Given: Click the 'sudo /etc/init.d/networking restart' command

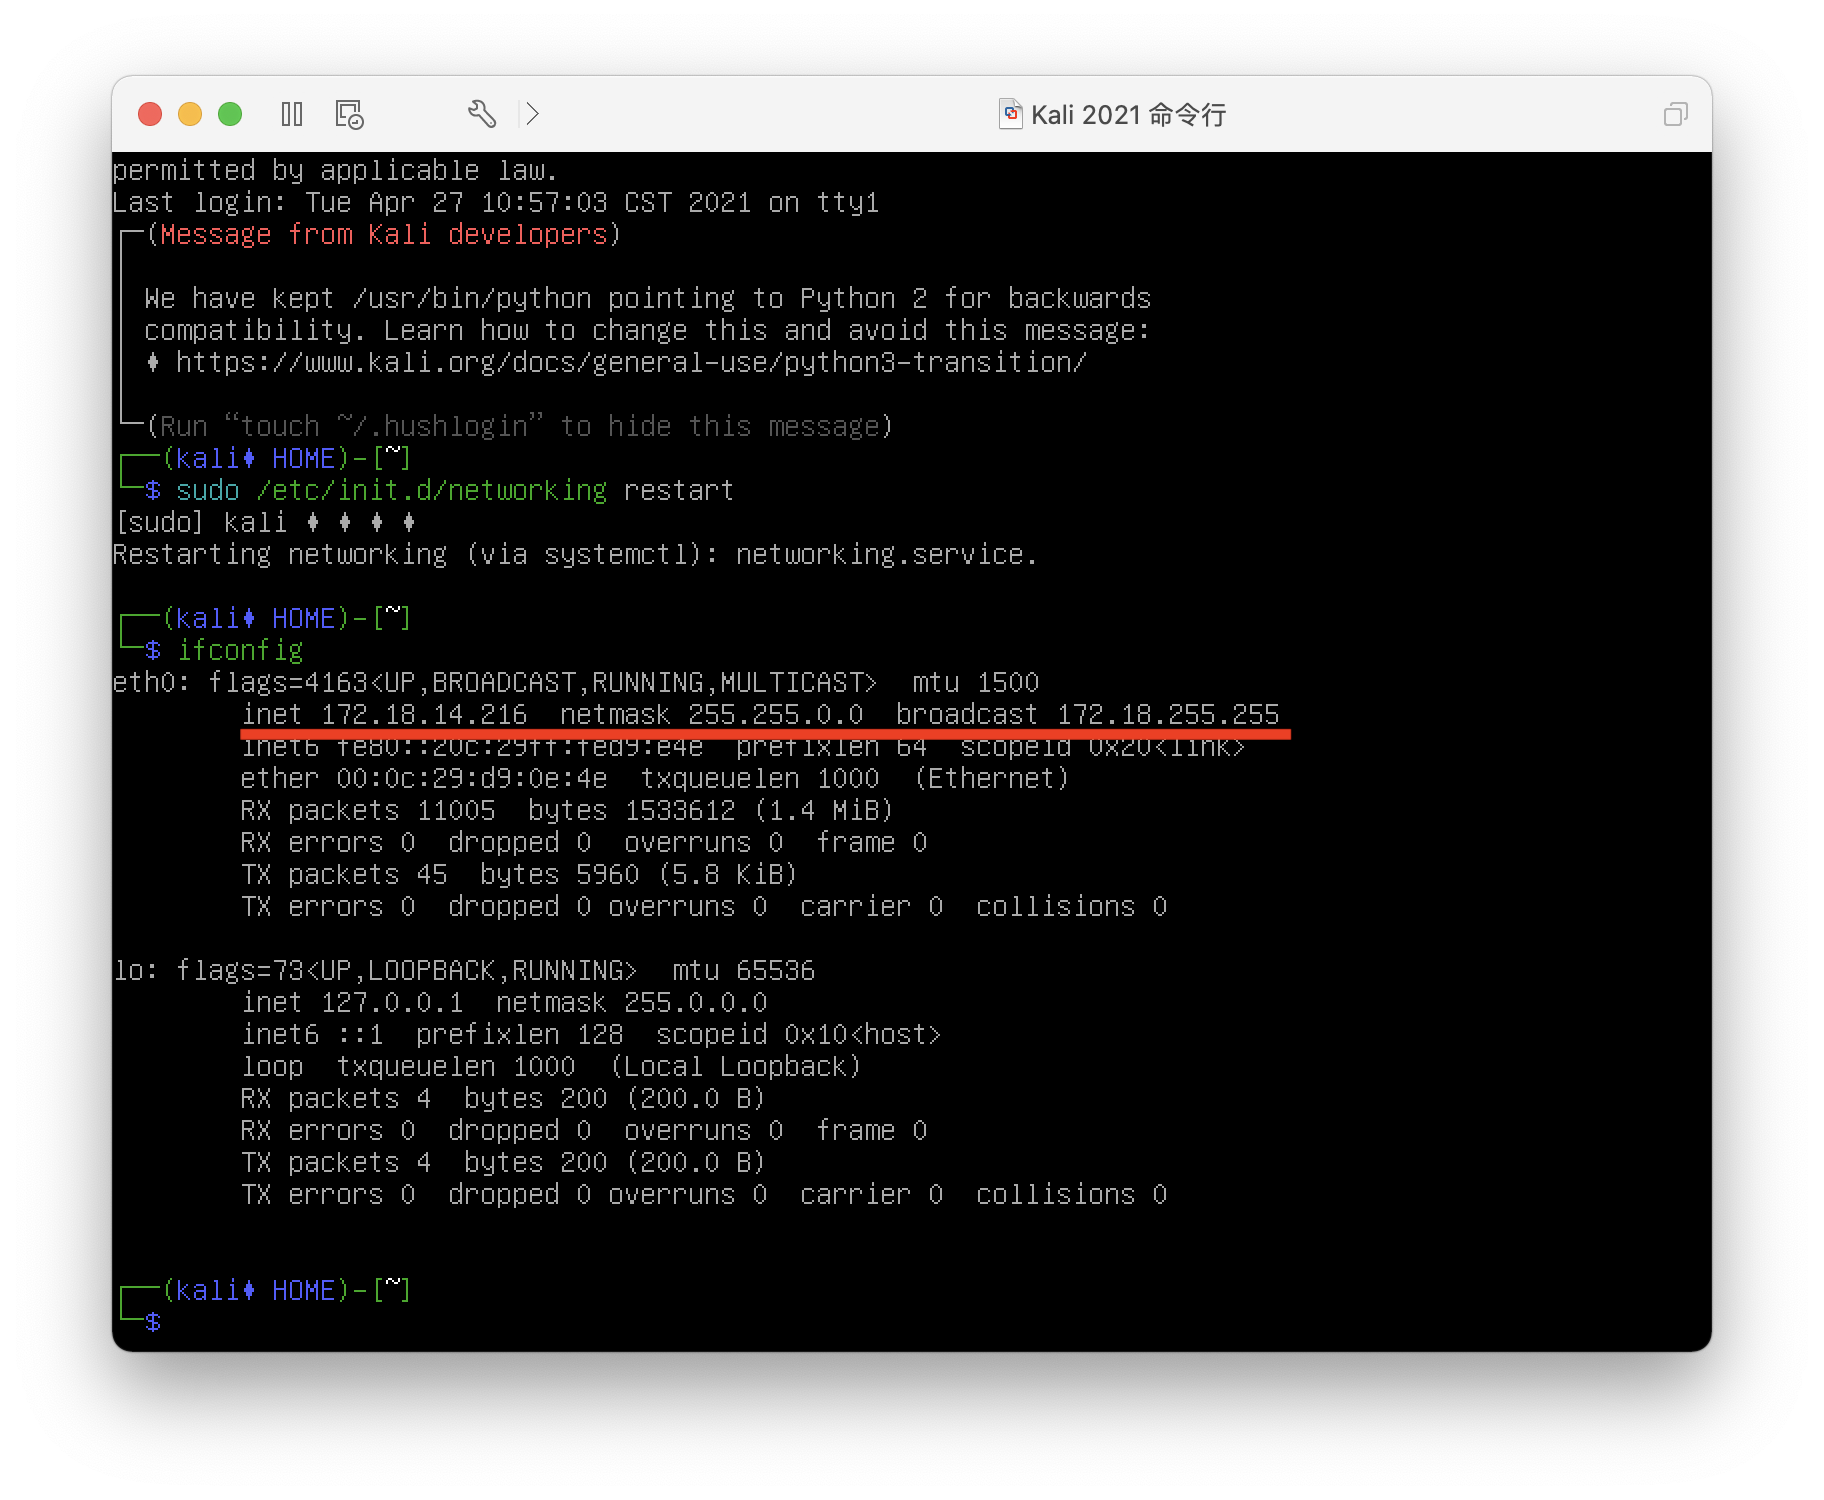Looking at the screenshot, I should pos(455,490).
